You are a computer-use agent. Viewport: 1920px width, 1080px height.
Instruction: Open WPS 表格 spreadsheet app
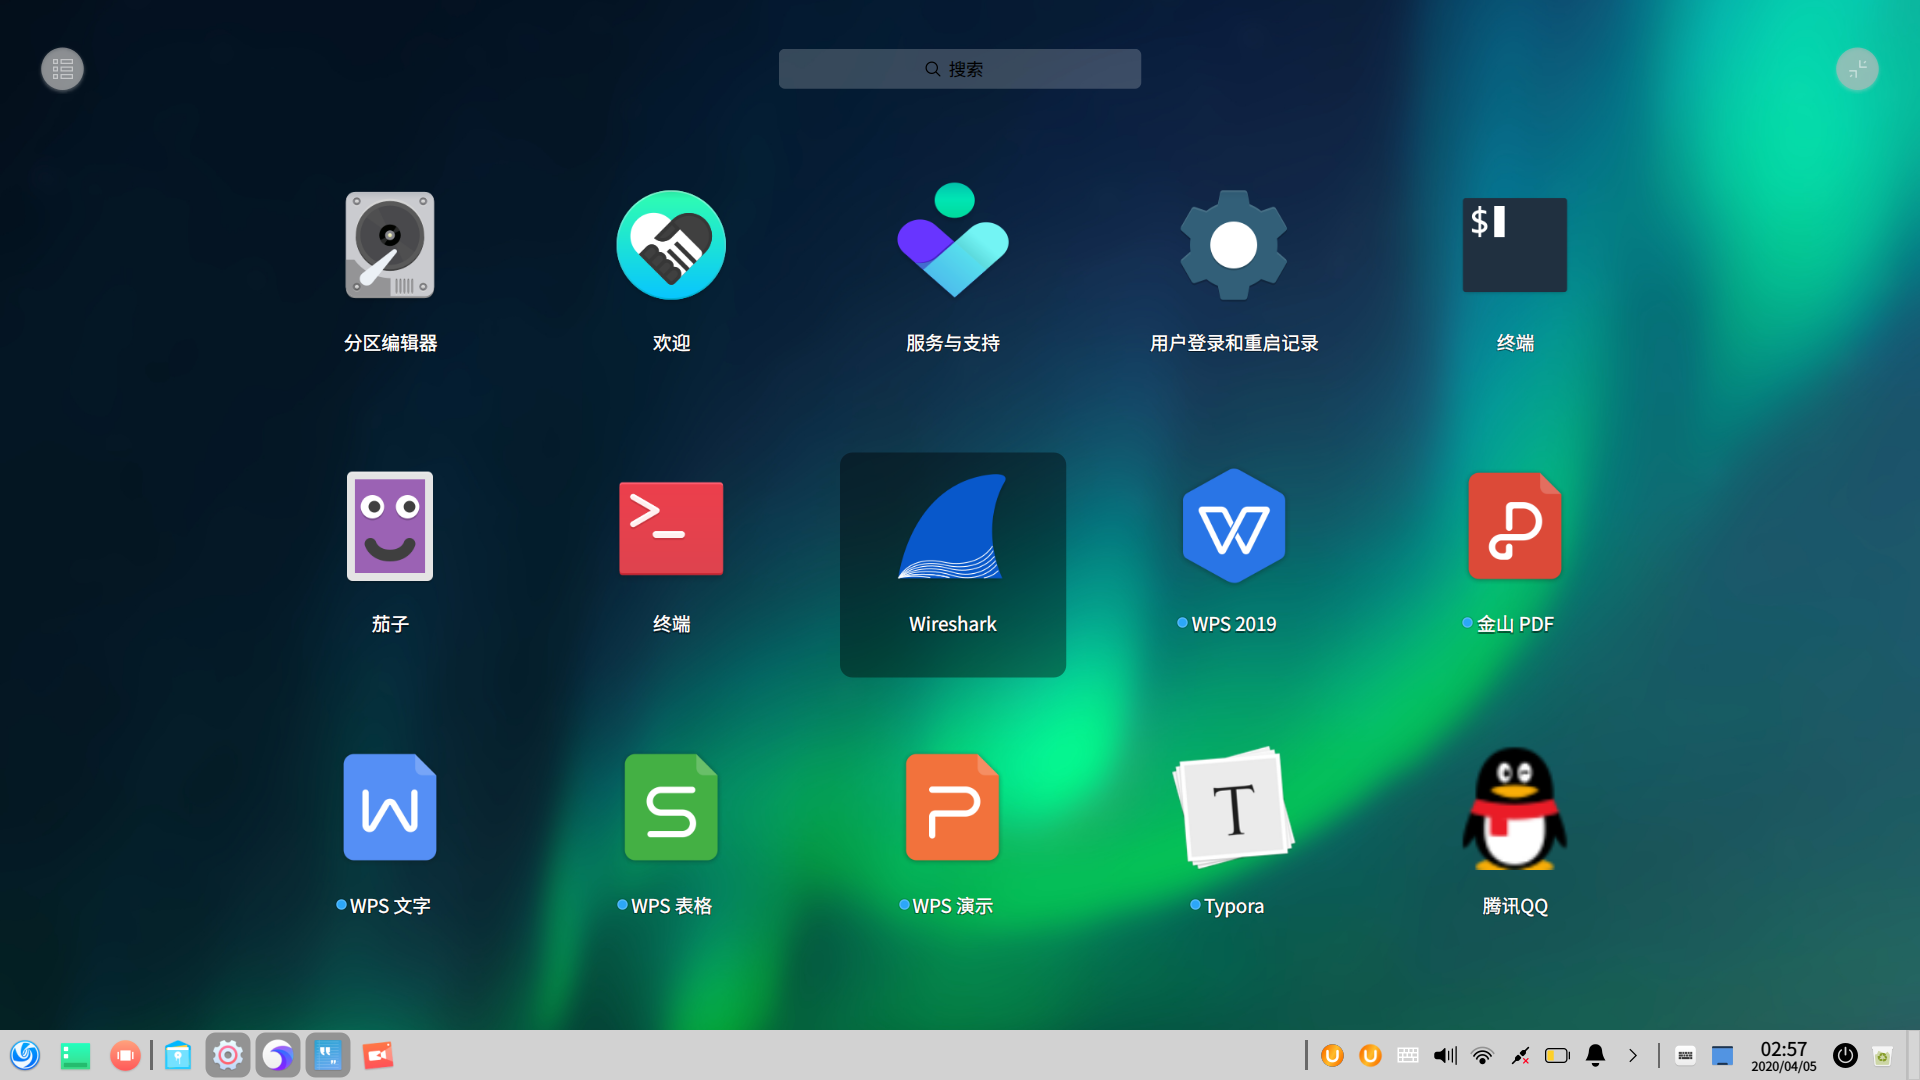pos(671,808)
